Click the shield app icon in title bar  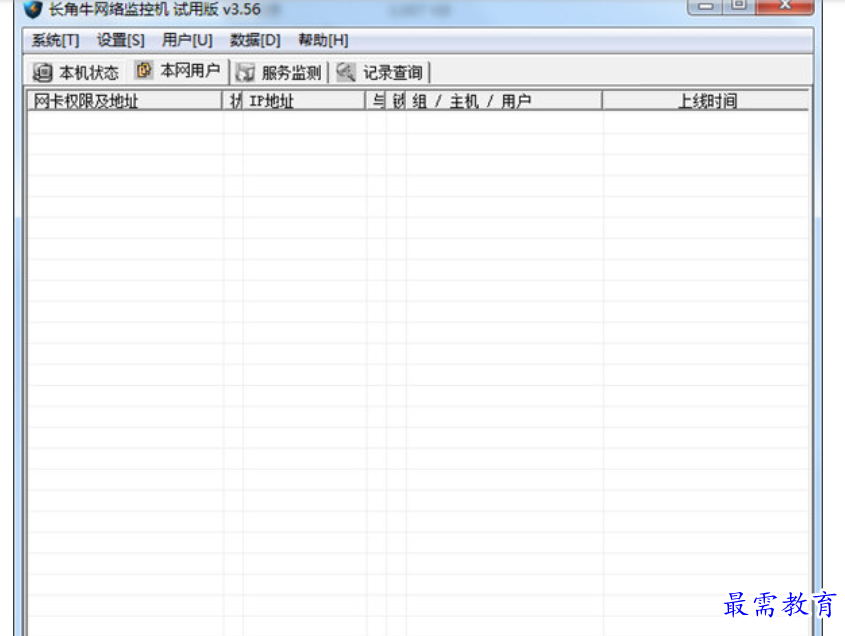click(33, 9)
